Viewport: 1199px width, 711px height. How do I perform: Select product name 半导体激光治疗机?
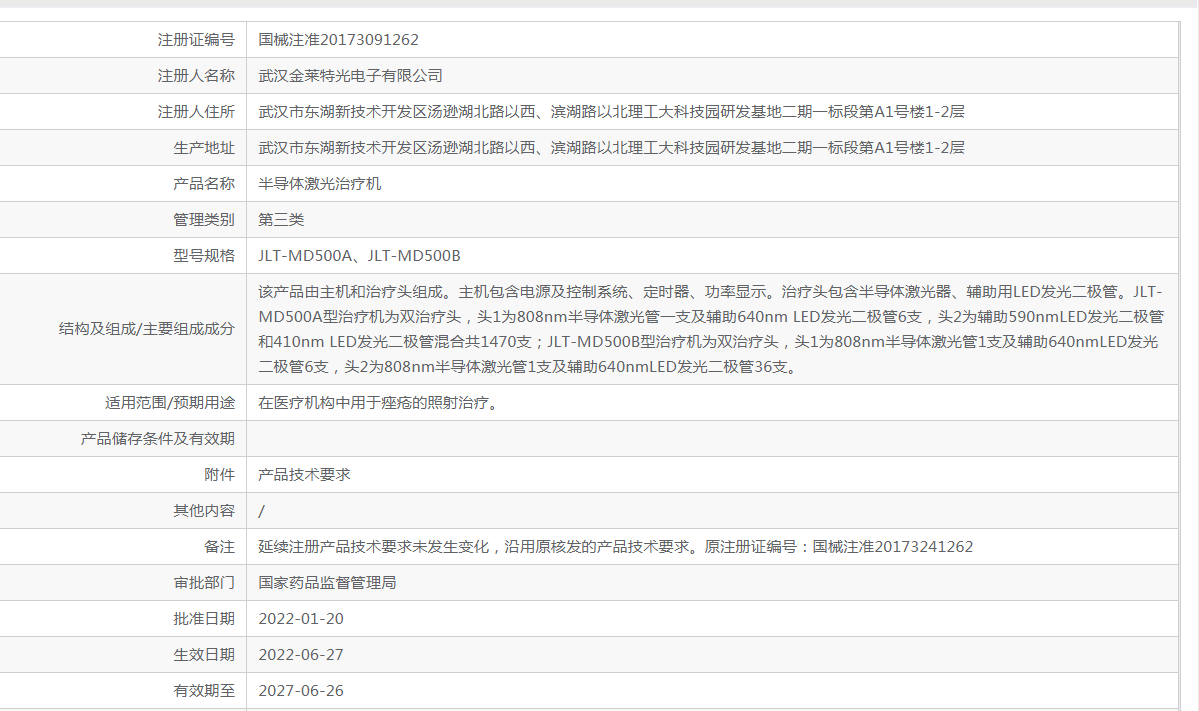(320, 183)
